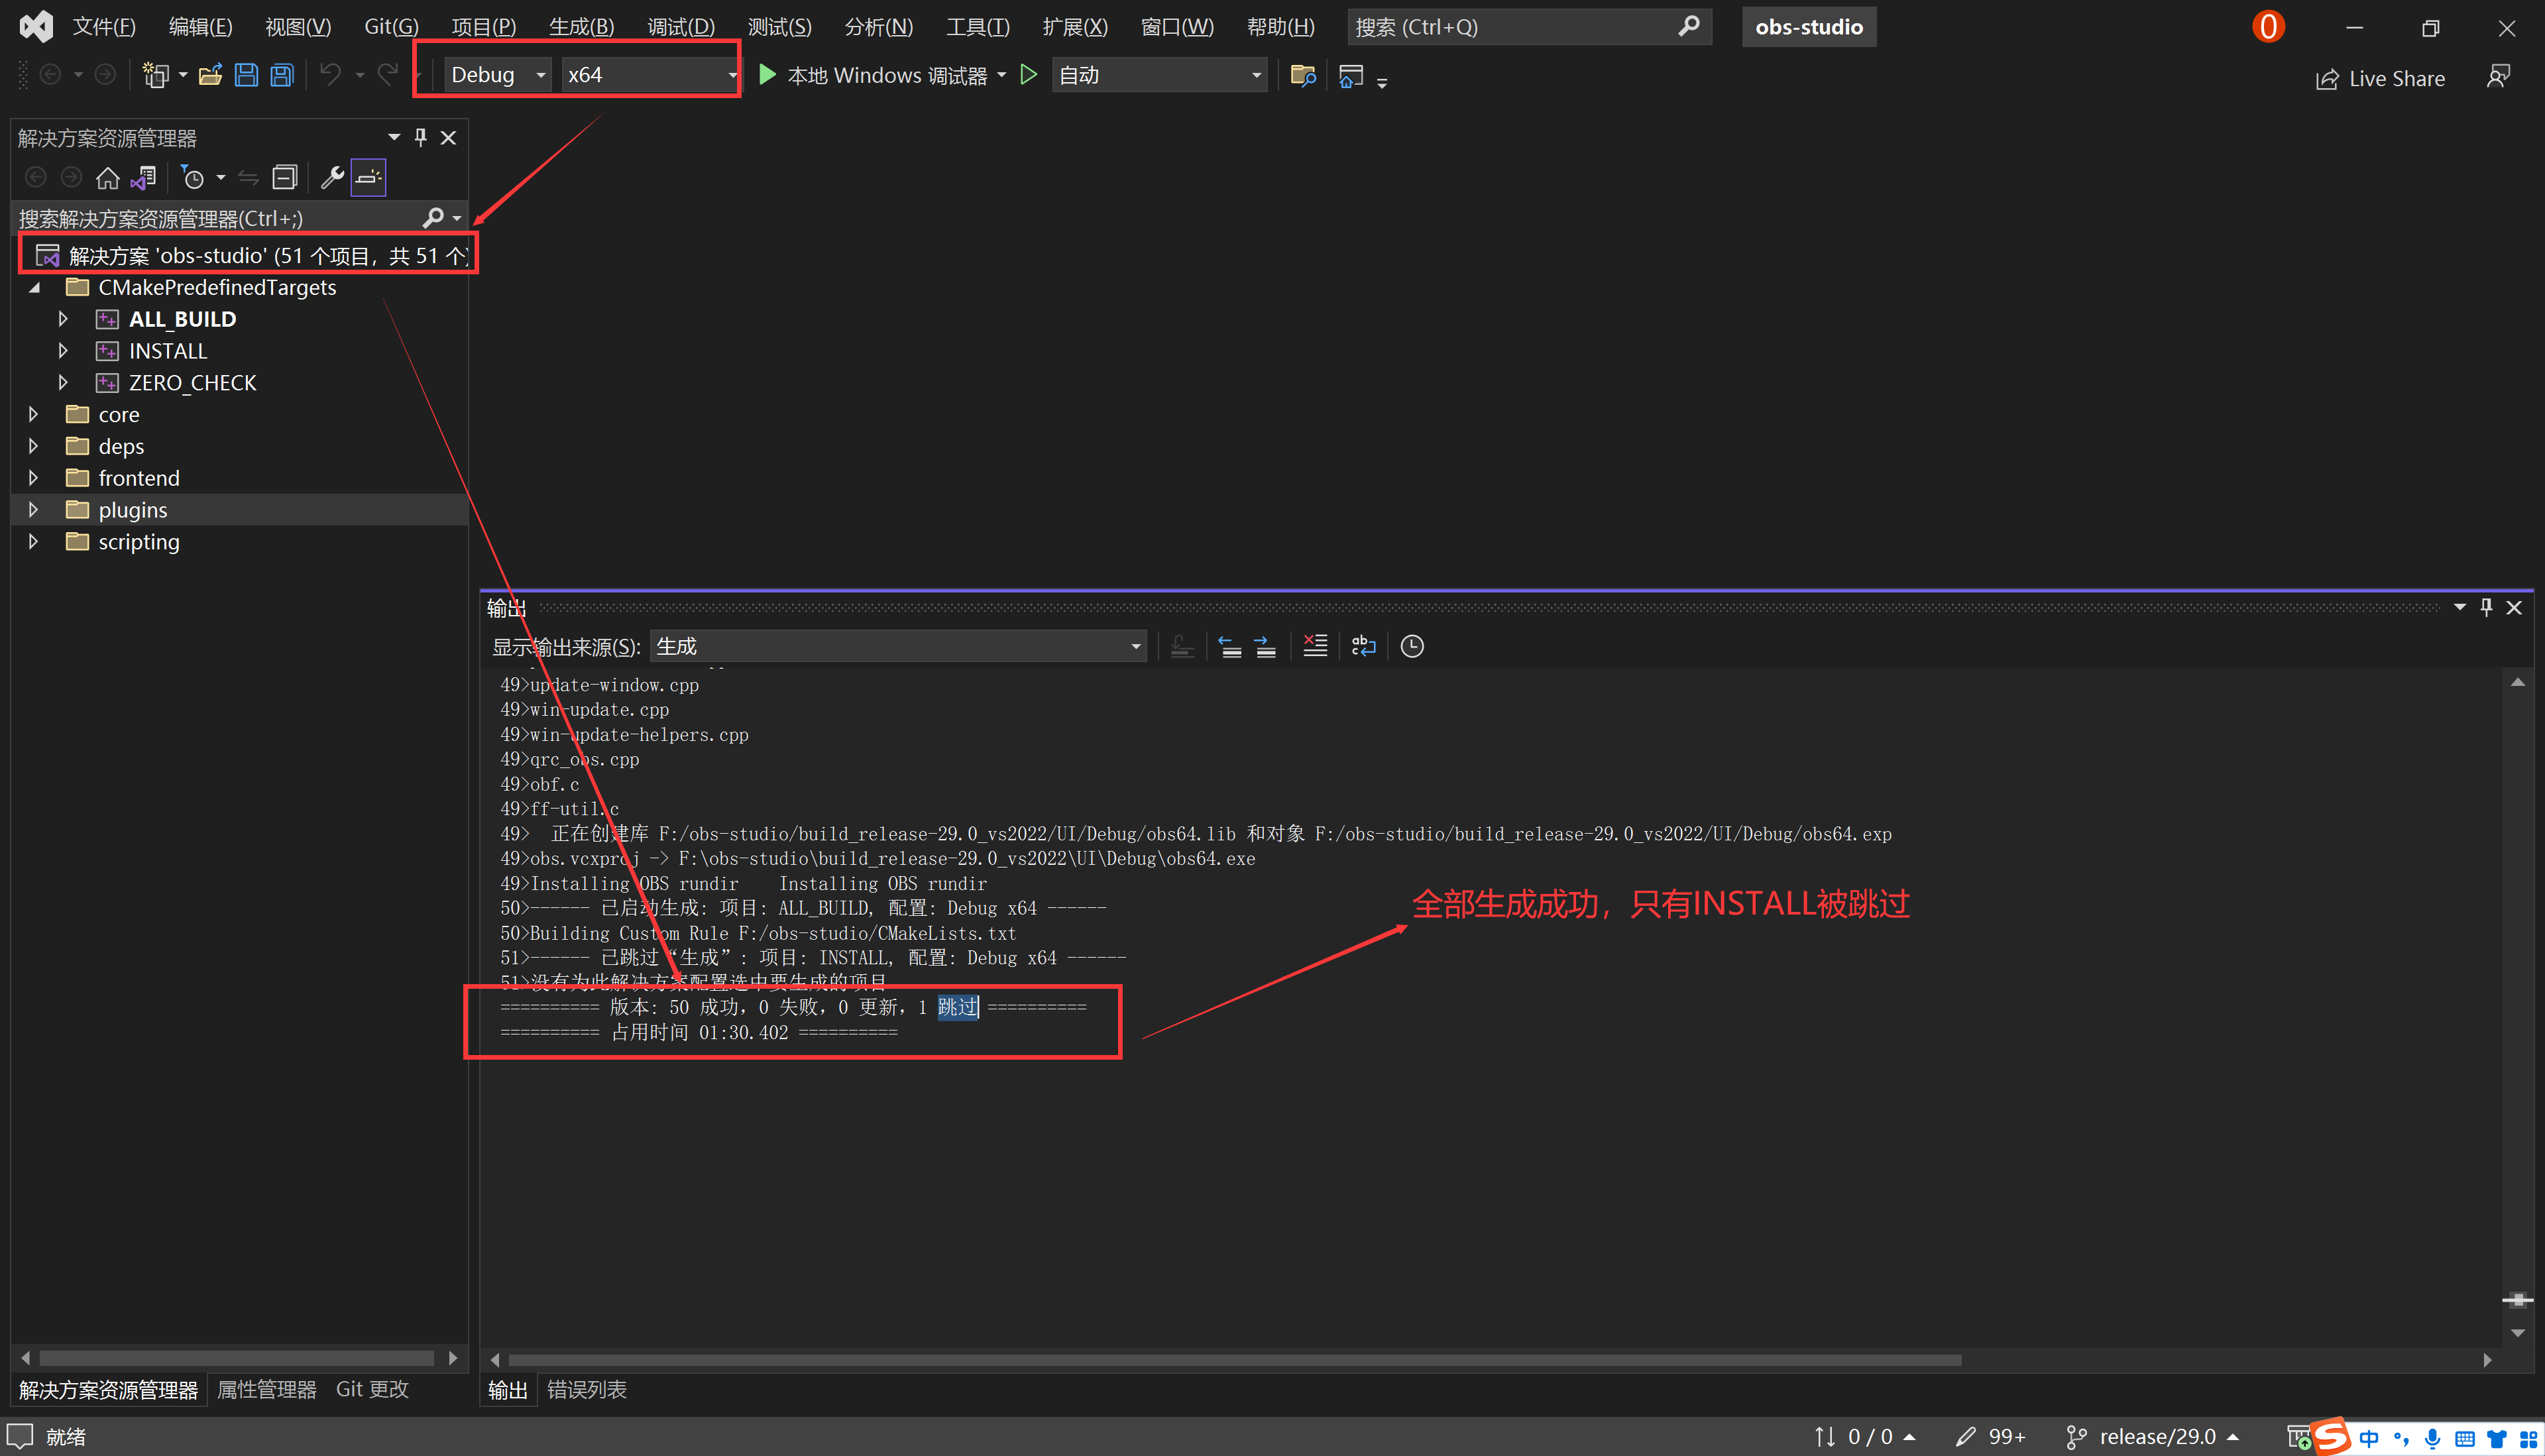Click the search box (Ctrl+Q)
Image resolution: width=2545 pixels, height=1456 pixels.
click(1500, 26)
